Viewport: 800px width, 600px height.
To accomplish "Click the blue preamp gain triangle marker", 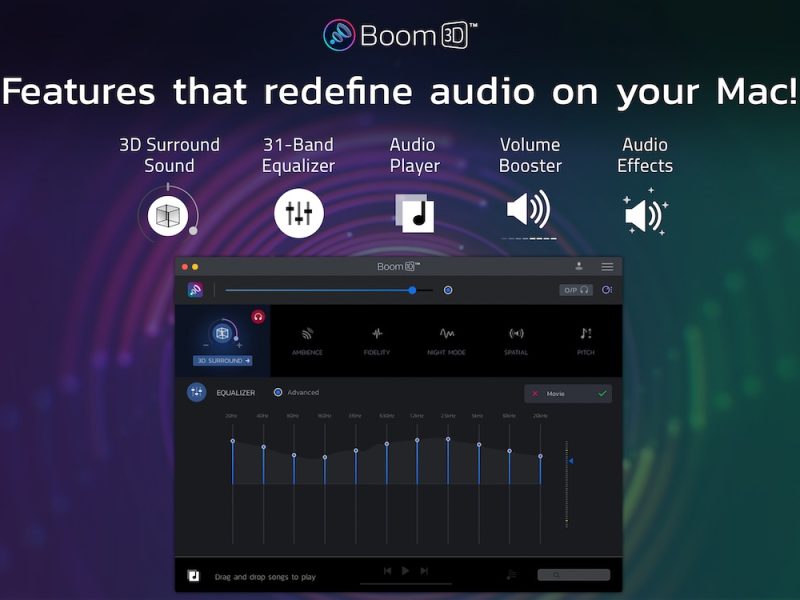I will tap(571, 461).
